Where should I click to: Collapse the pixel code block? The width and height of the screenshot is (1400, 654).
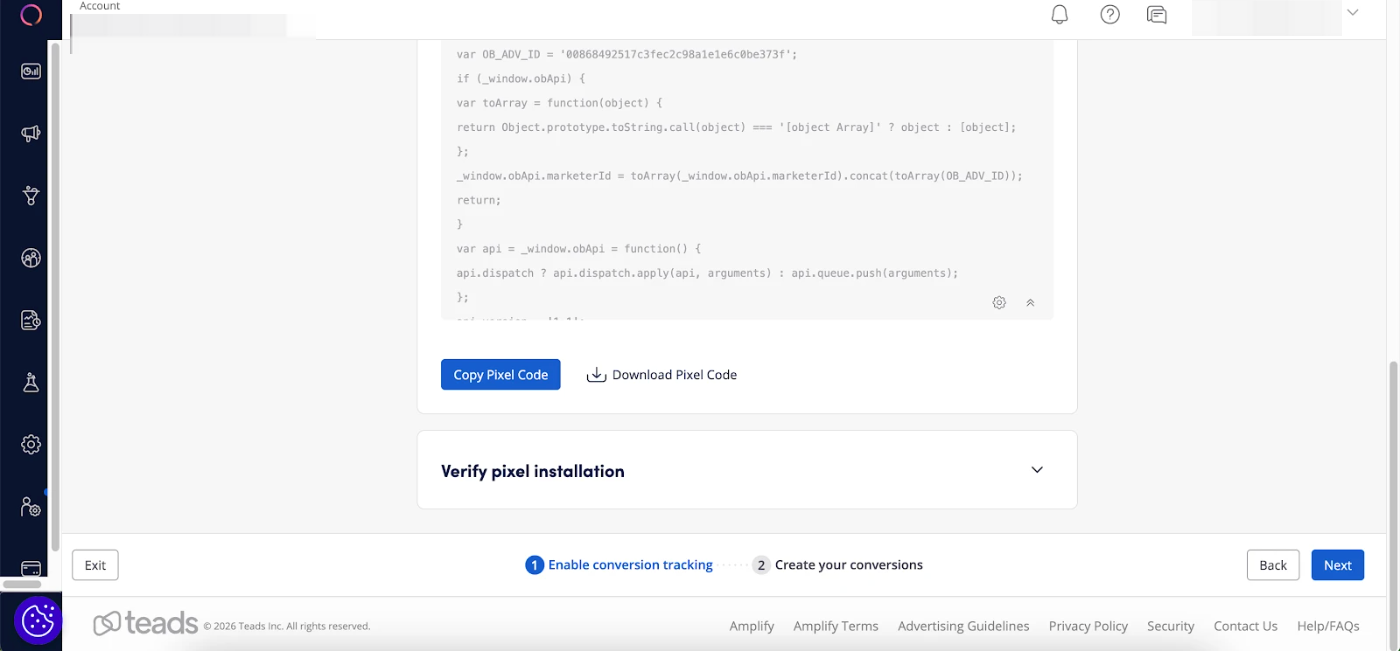coord(1030,303)
